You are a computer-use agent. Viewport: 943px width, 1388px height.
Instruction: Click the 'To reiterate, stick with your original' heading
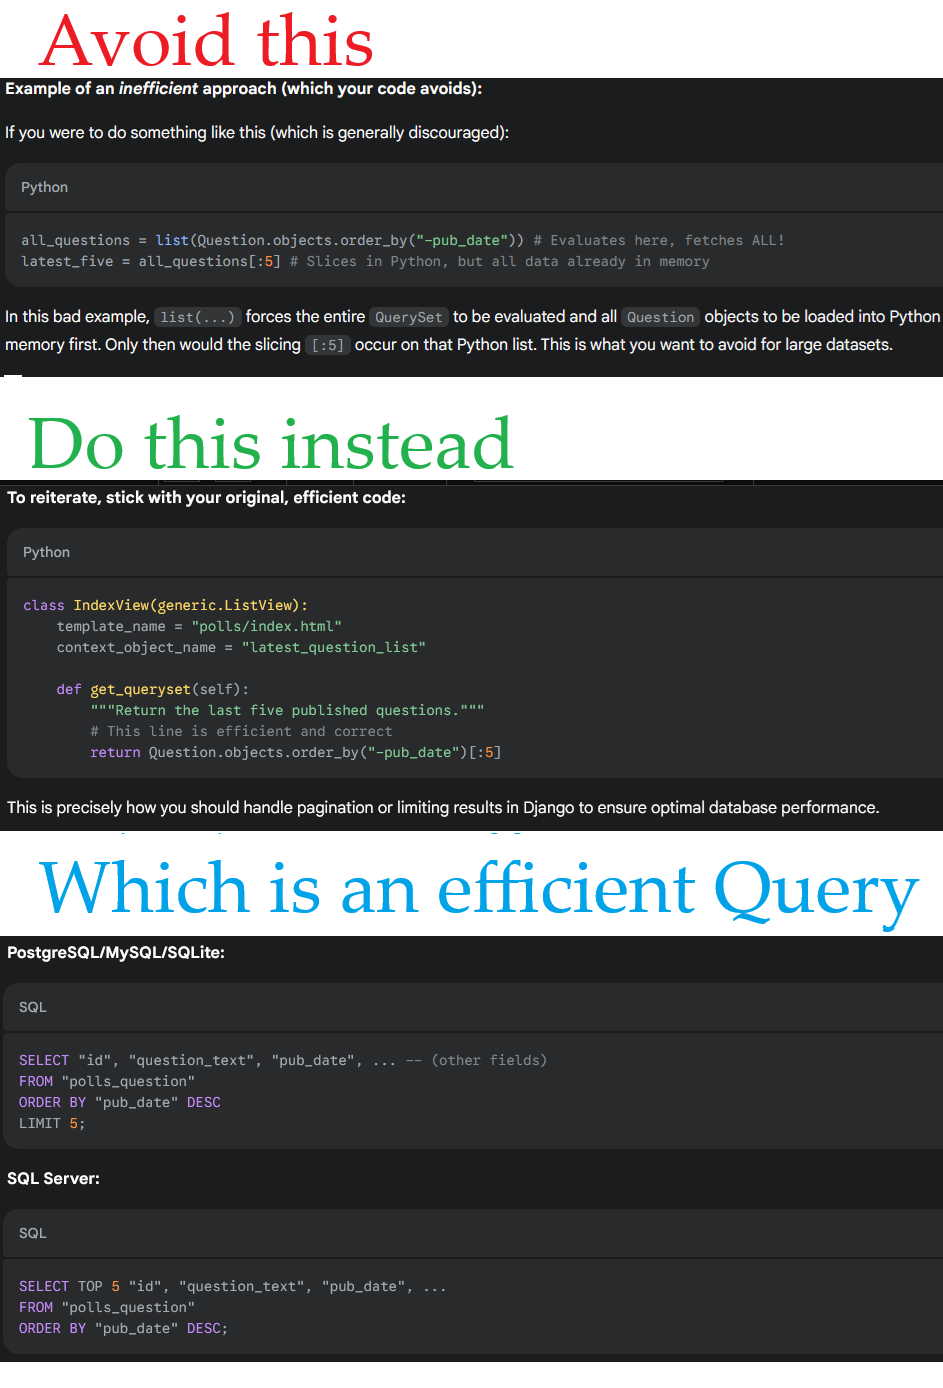pyautogui.click(x=206, y=497)
